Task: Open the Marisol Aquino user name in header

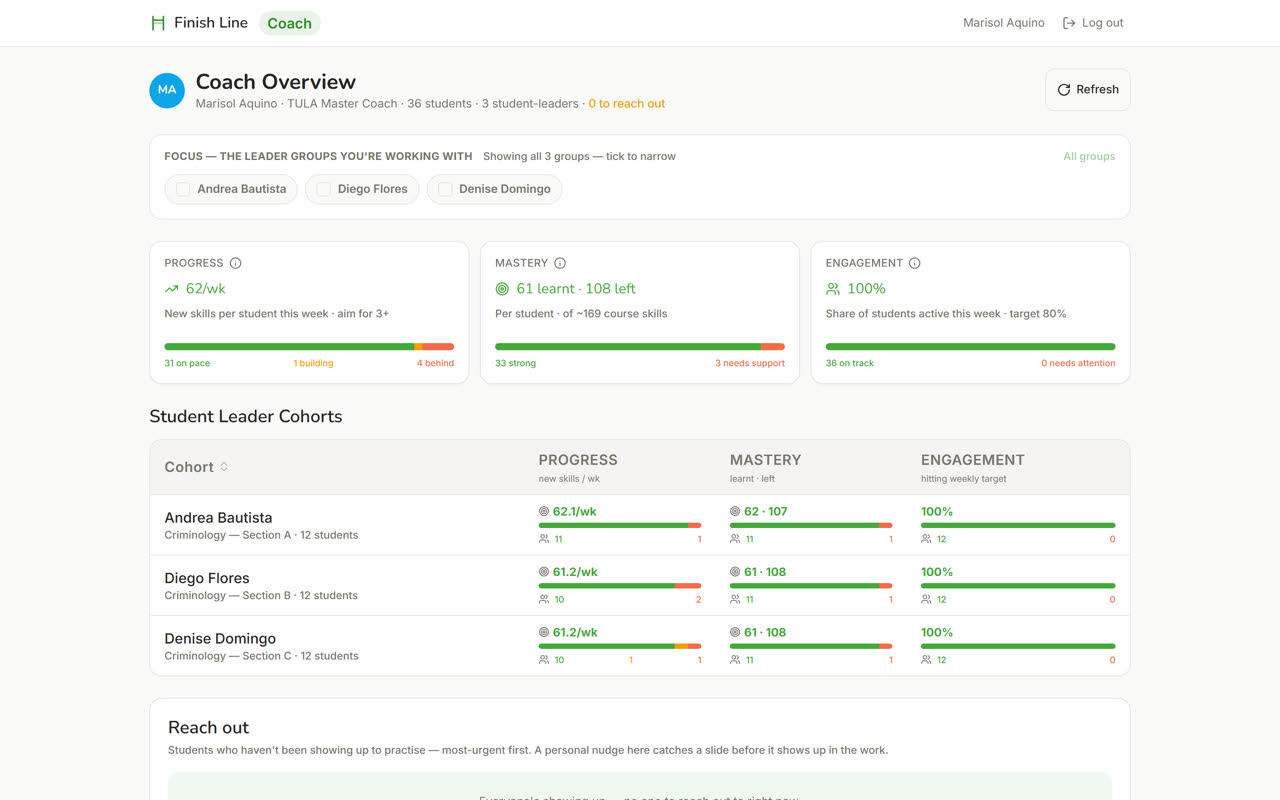Action: [x=1004, y=23]
